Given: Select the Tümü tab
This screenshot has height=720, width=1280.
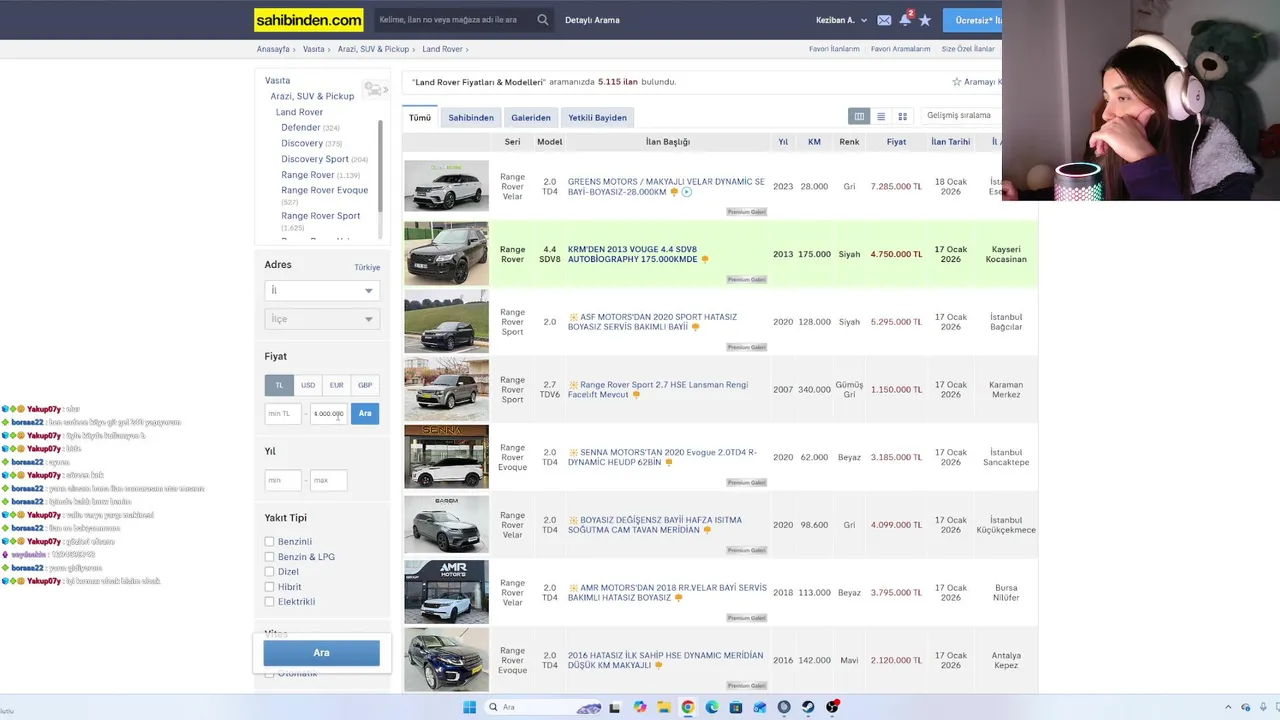Looking at the screenshot, I should (420, 117).
